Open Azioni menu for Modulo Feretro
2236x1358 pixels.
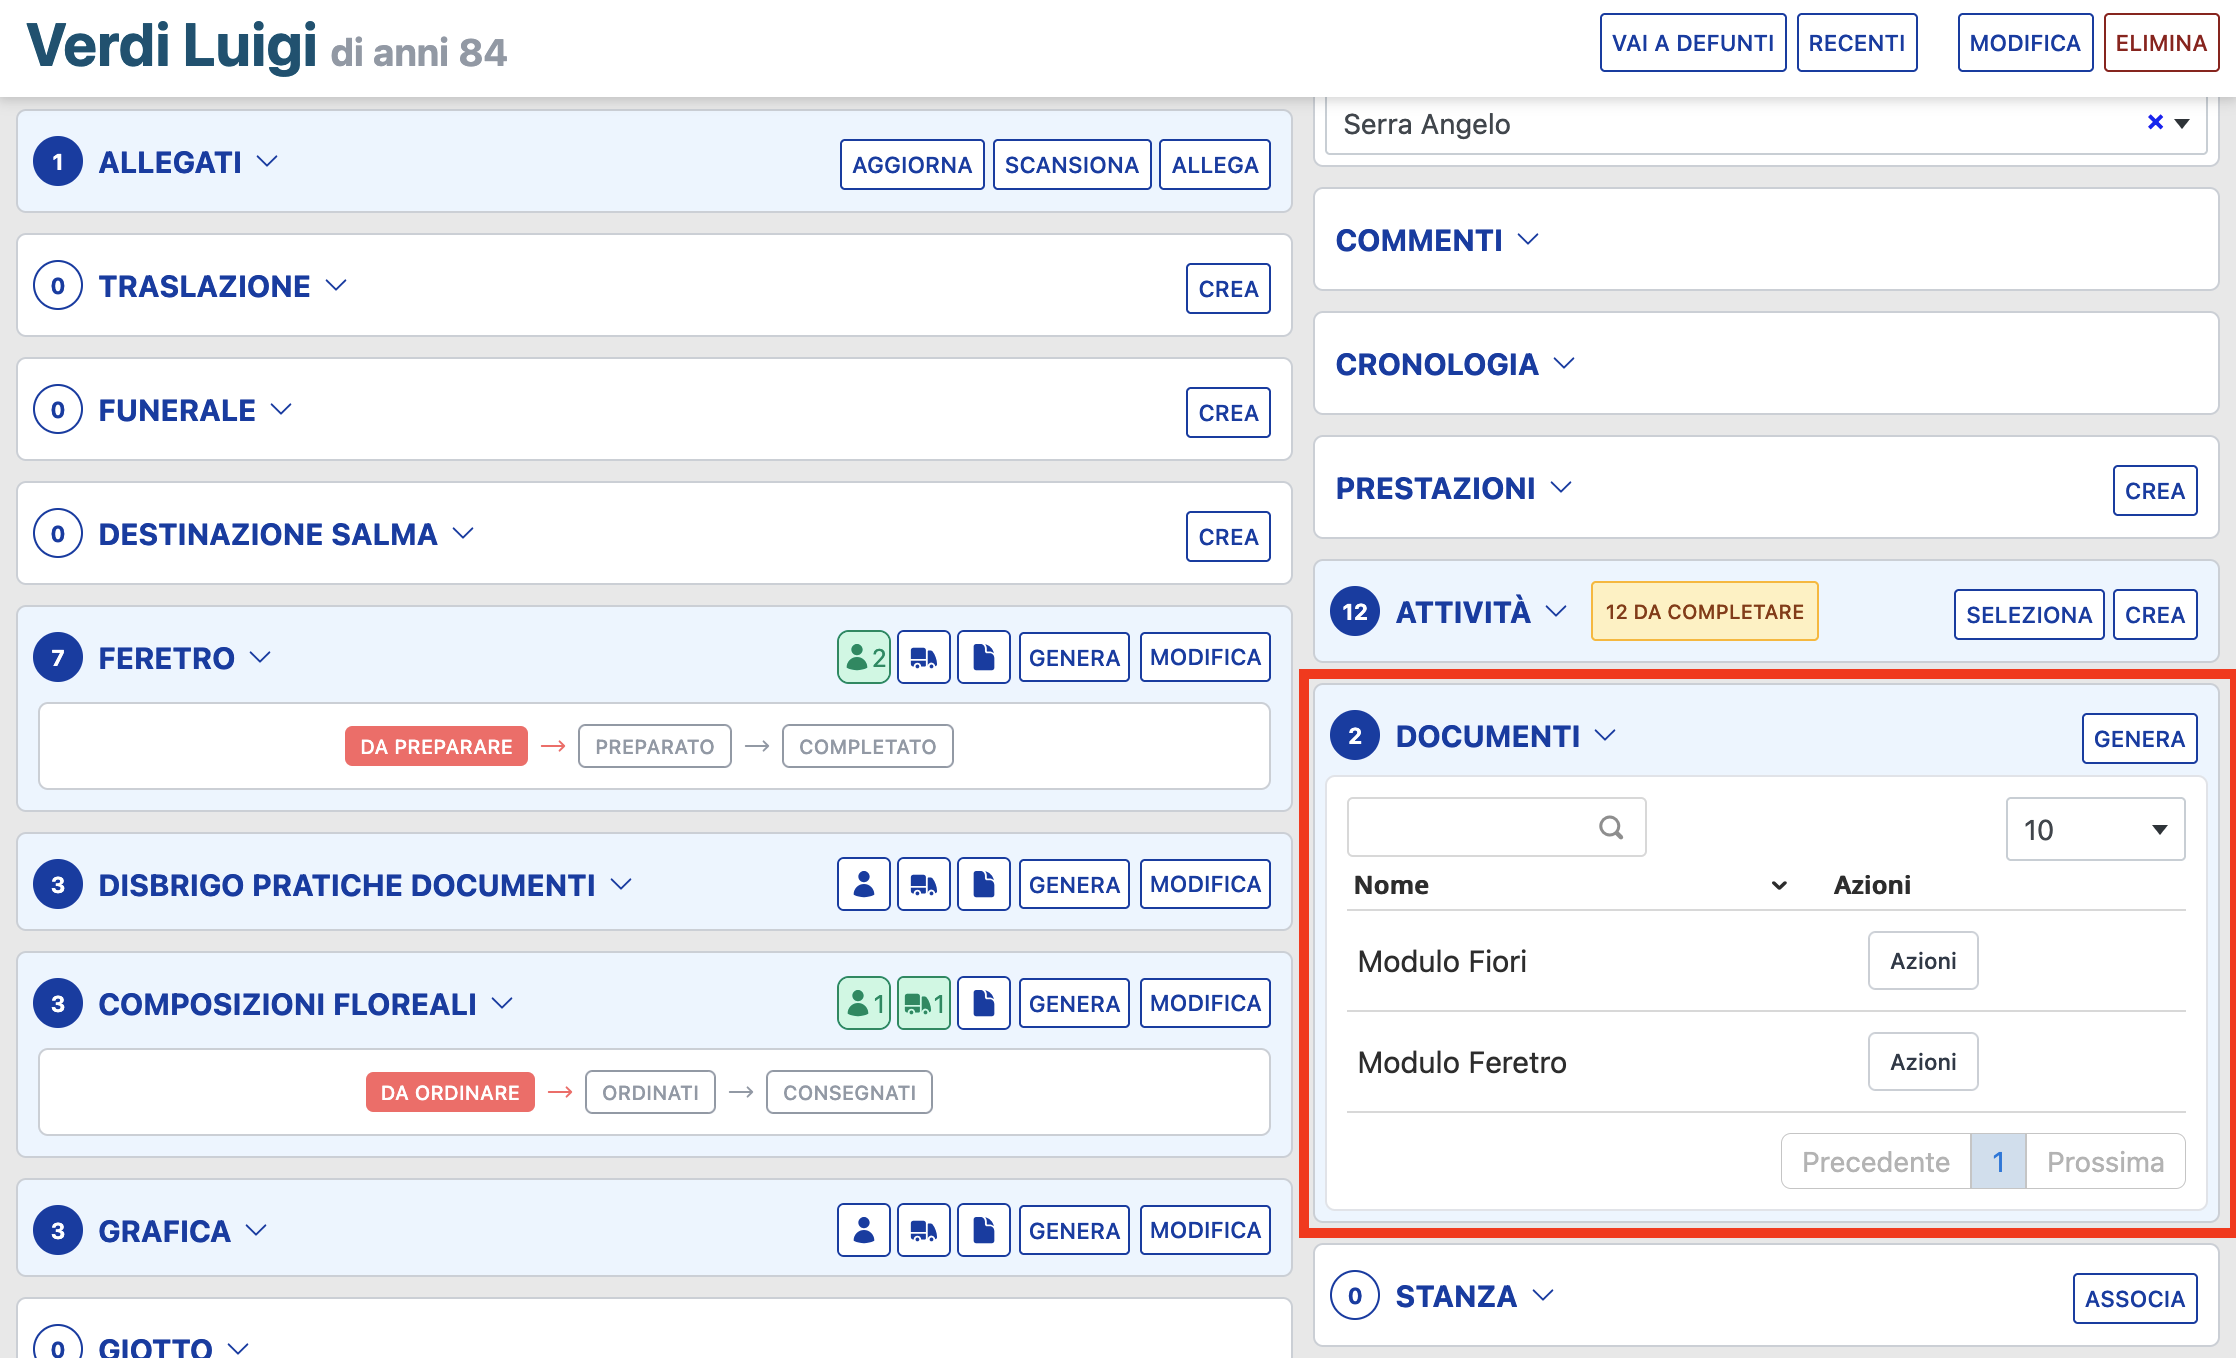[x=1922, y=1062]
